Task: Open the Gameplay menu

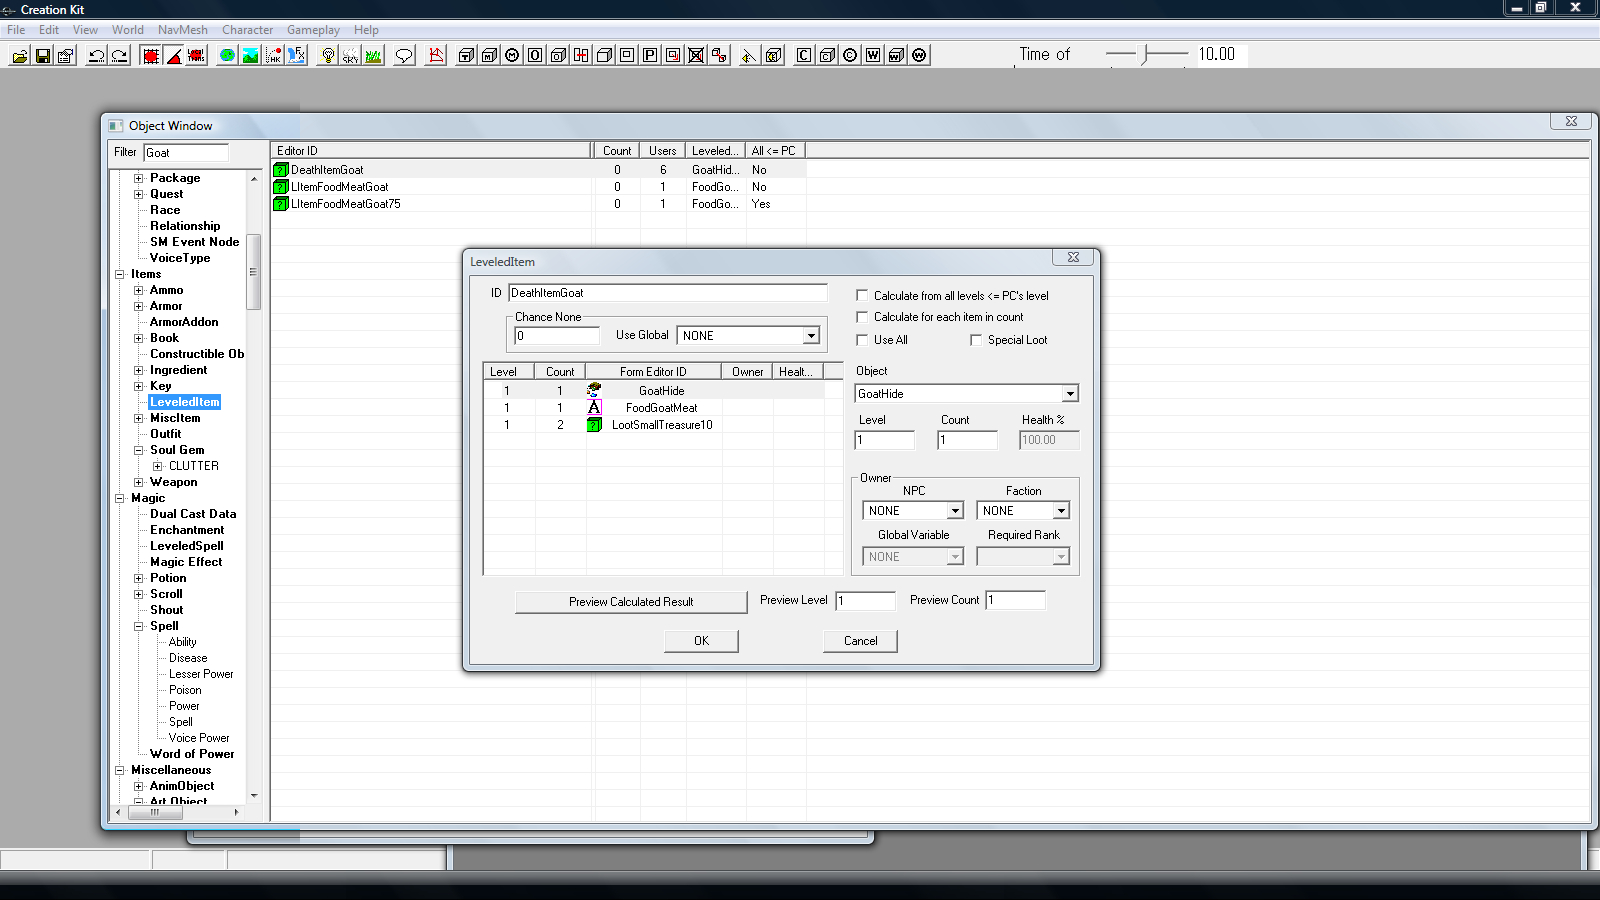Action: (313, 30)
